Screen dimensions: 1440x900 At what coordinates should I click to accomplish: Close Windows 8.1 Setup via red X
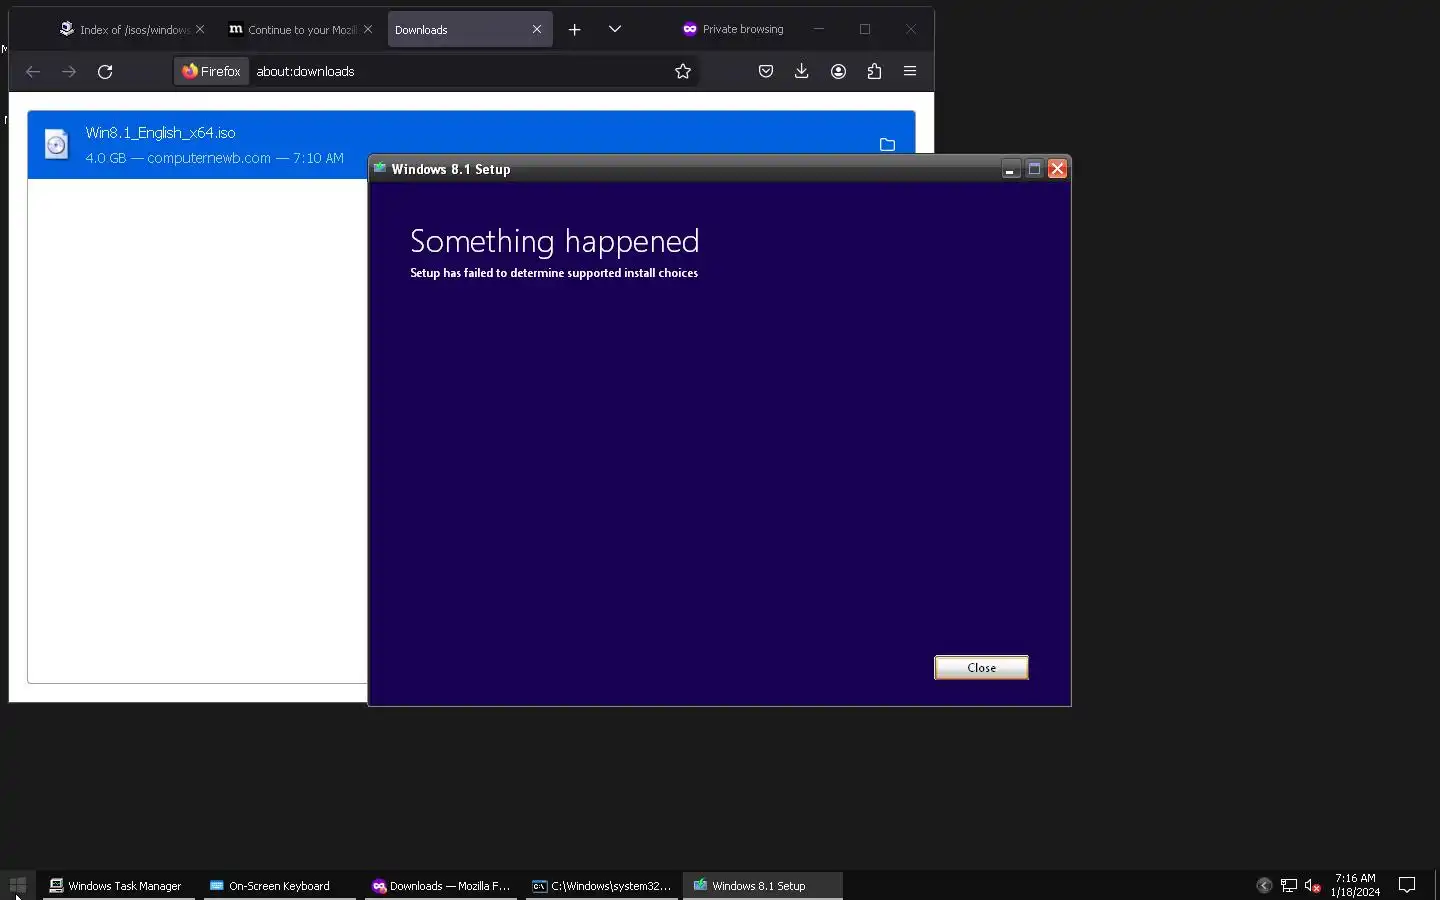point(1057,169)
